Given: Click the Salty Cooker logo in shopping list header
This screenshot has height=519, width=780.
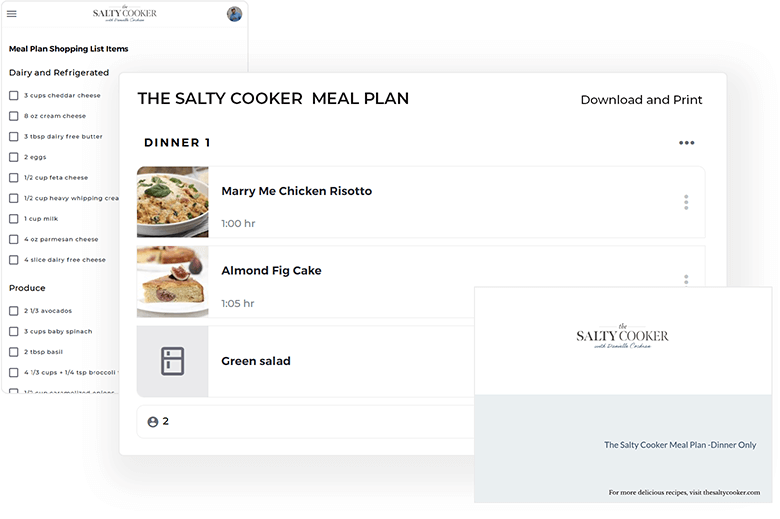Looking at the screenshot, I should 124,14.
